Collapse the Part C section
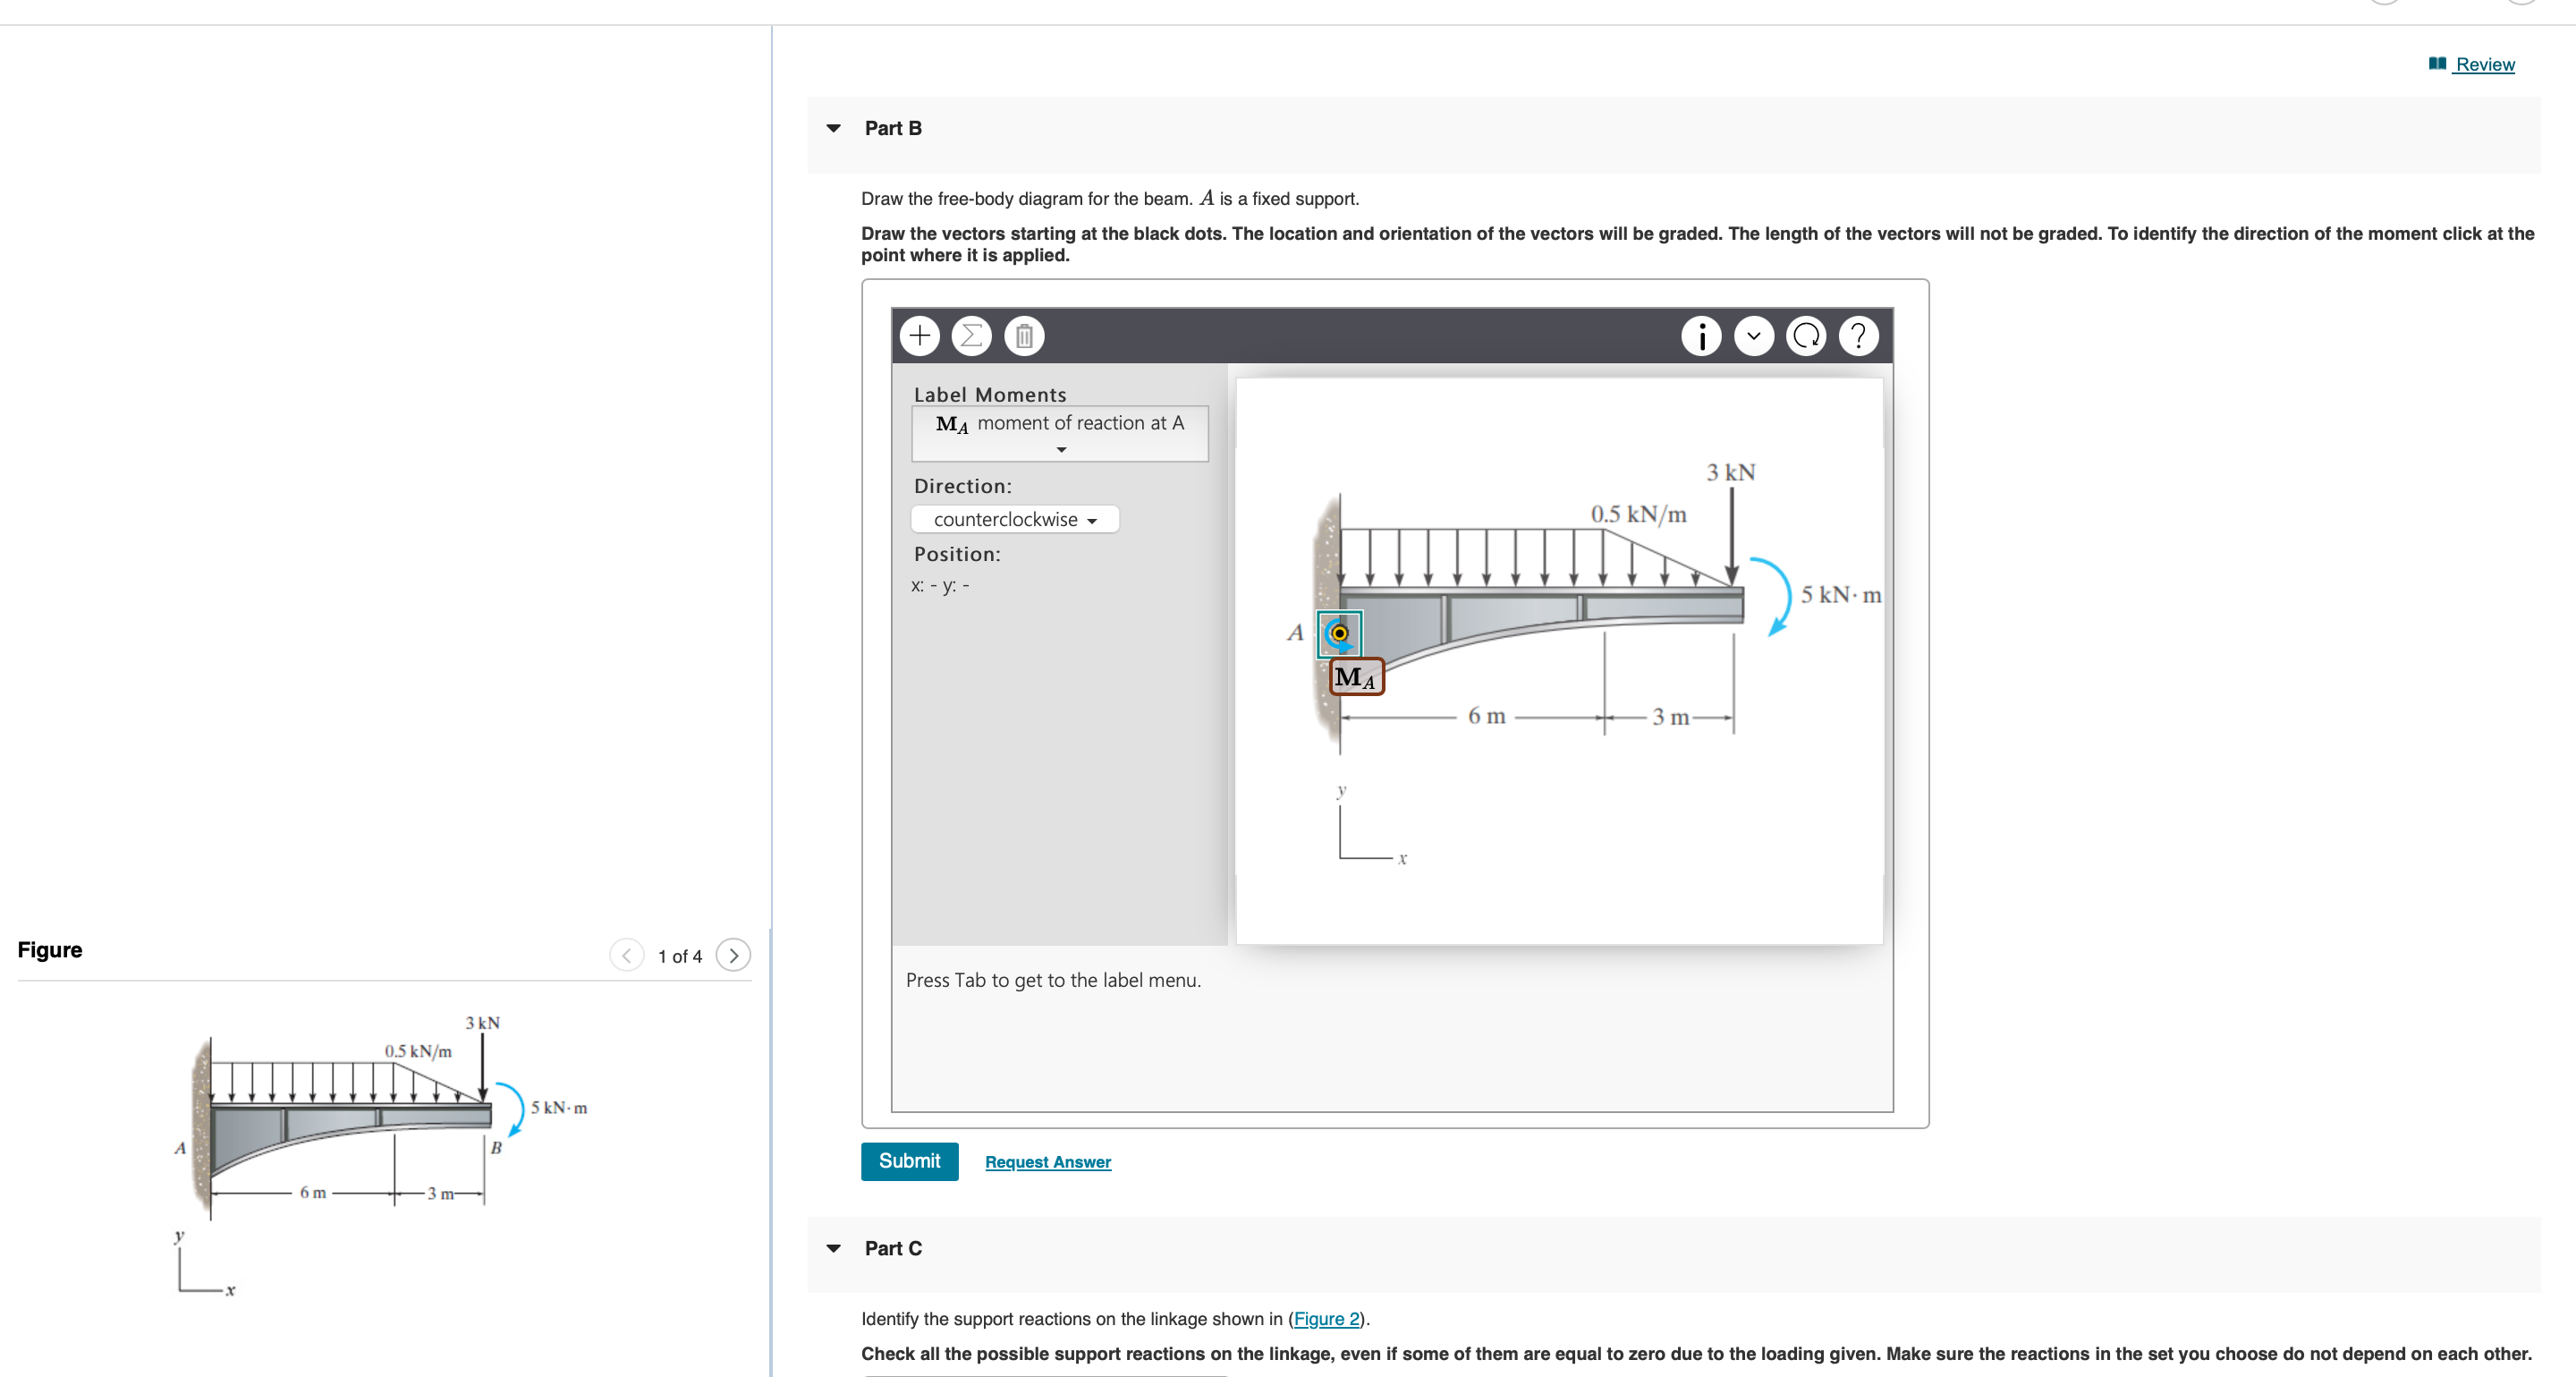 click(833, 1248)
